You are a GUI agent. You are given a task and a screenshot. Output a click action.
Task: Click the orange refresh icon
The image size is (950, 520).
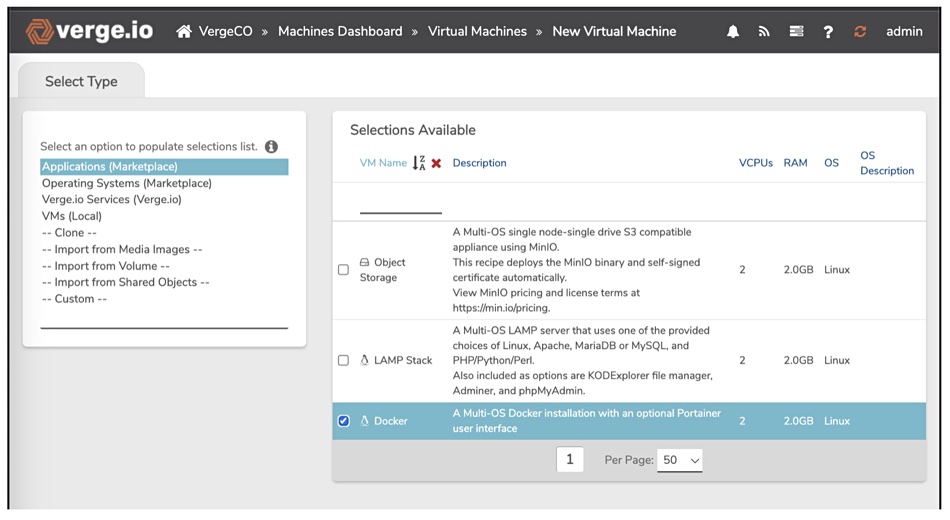[x=860, y=32]
